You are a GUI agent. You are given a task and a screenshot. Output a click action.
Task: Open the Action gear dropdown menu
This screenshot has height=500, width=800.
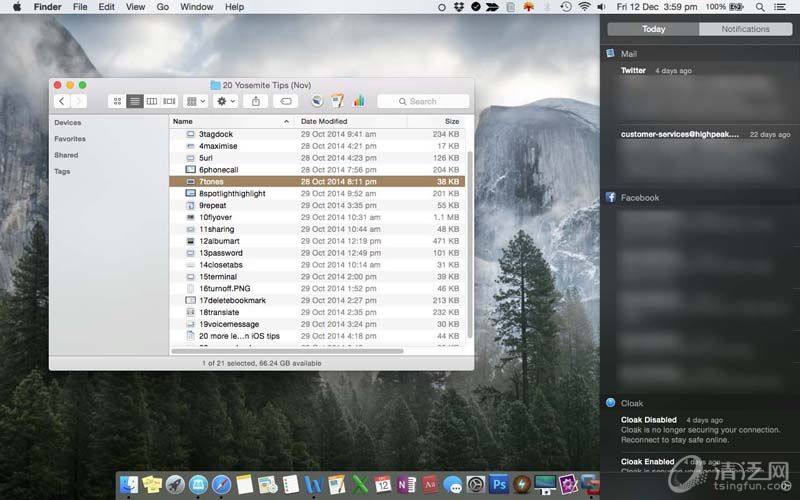(x=226, y=101)
